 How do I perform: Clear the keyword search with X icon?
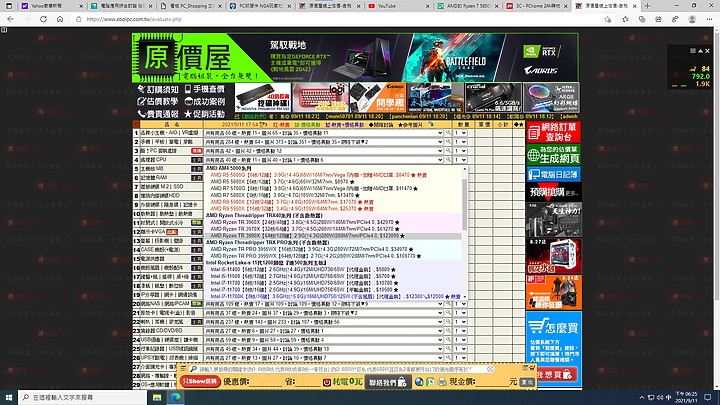[490, 369]
